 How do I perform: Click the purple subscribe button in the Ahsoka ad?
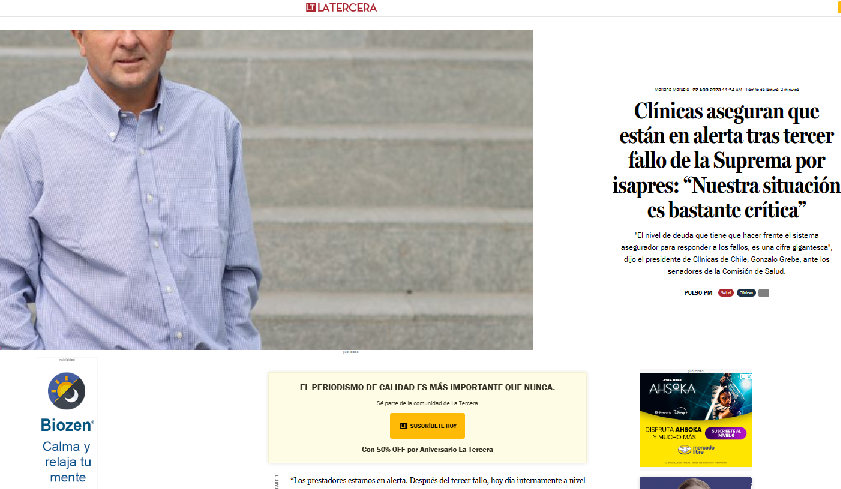point(726,433)
